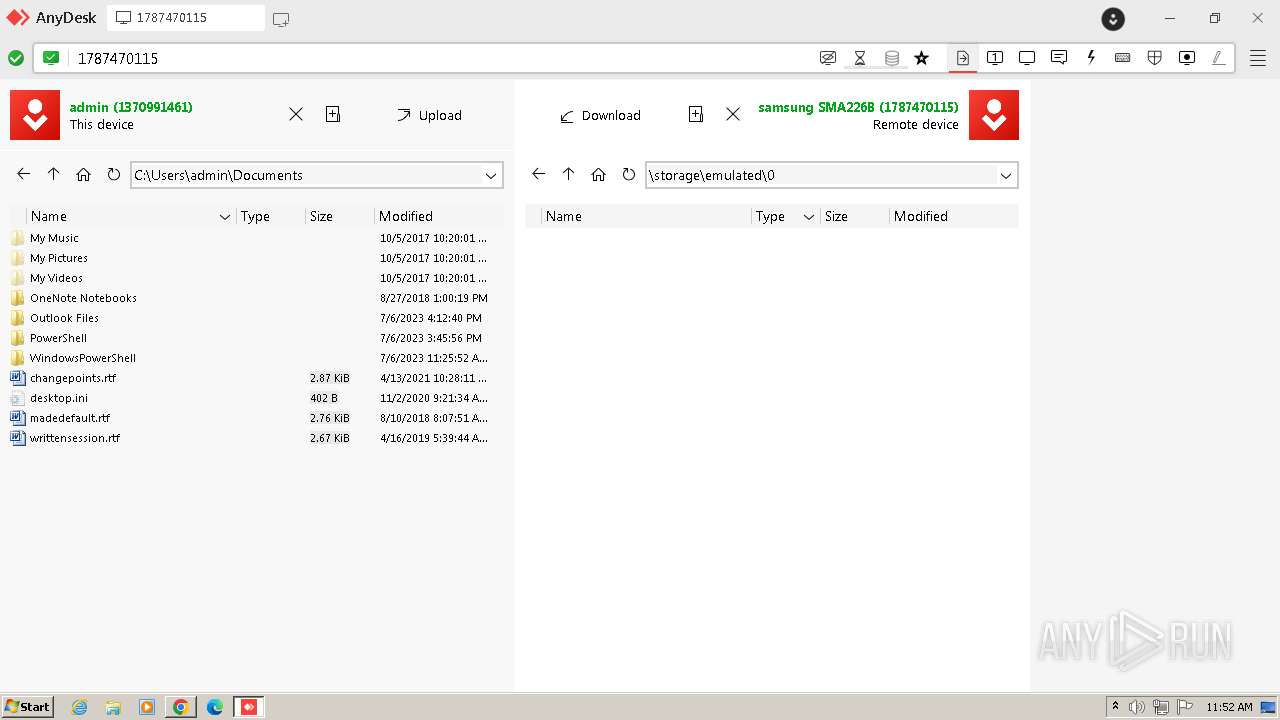Image resolution: width=1280 pixels, height=720 pixels.
Task: Click the whiteboard pencil icon
Action: tap(1219, 58)
